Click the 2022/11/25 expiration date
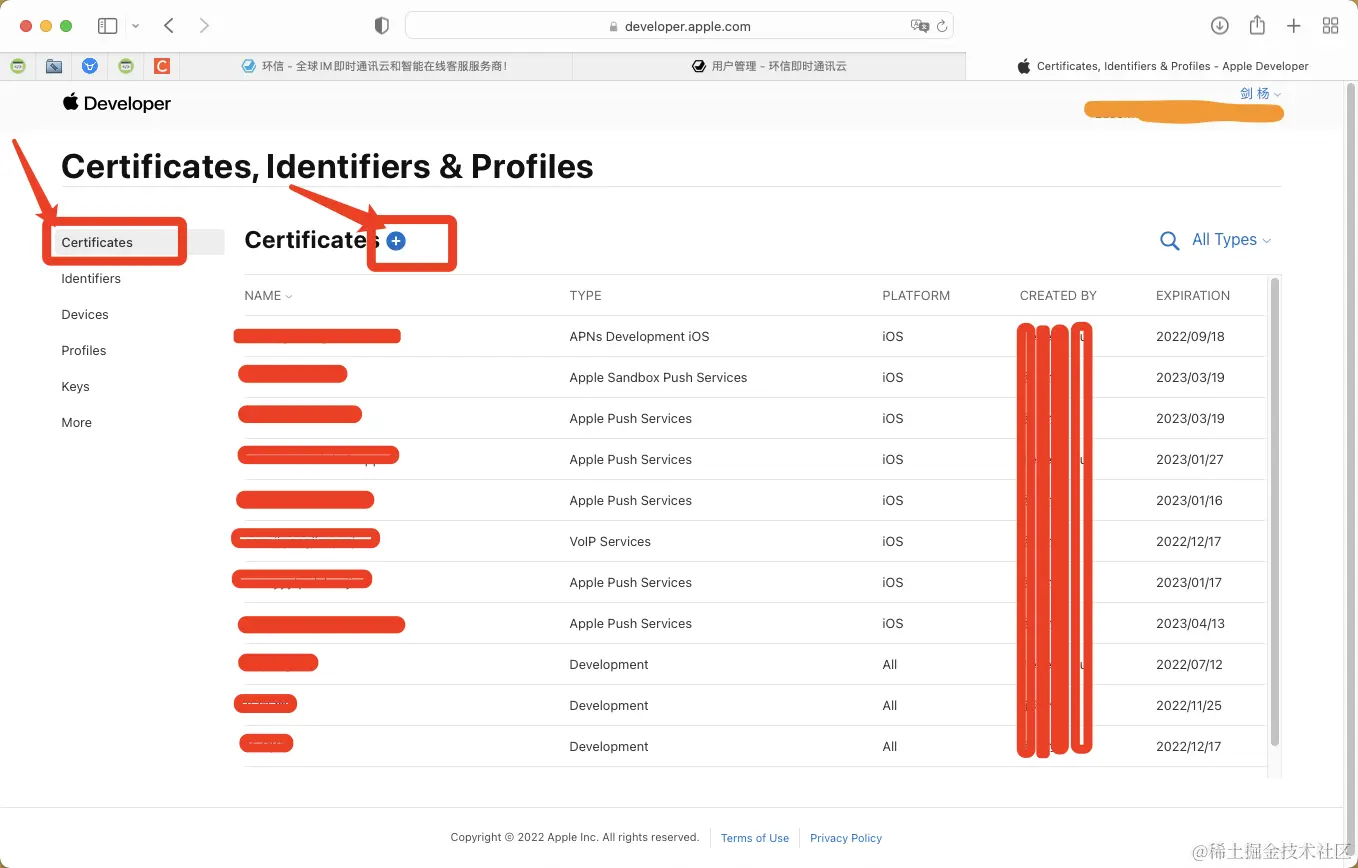The height and width of the screenshot is (868, 1358). (x=1189, y=705)
